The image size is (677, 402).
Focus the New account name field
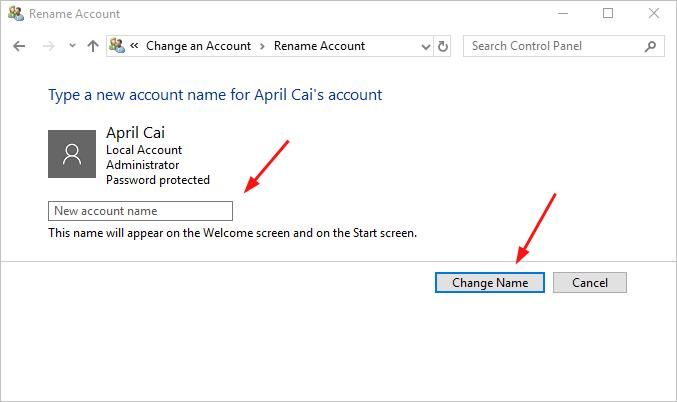[140, 211]
